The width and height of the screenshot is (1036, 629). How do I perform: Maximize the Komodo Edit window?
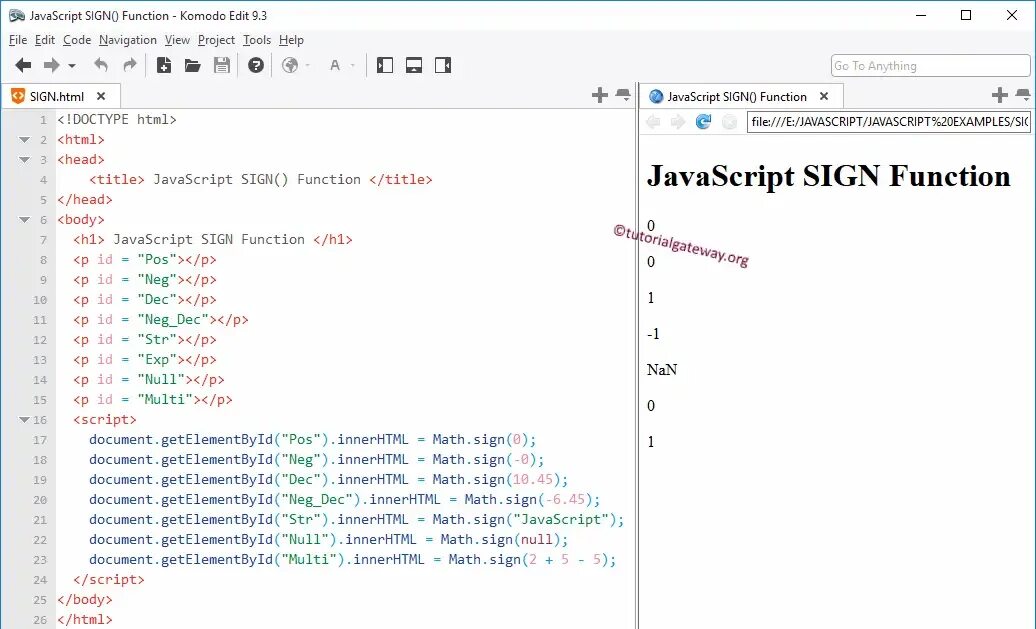[x=966, y=15]
